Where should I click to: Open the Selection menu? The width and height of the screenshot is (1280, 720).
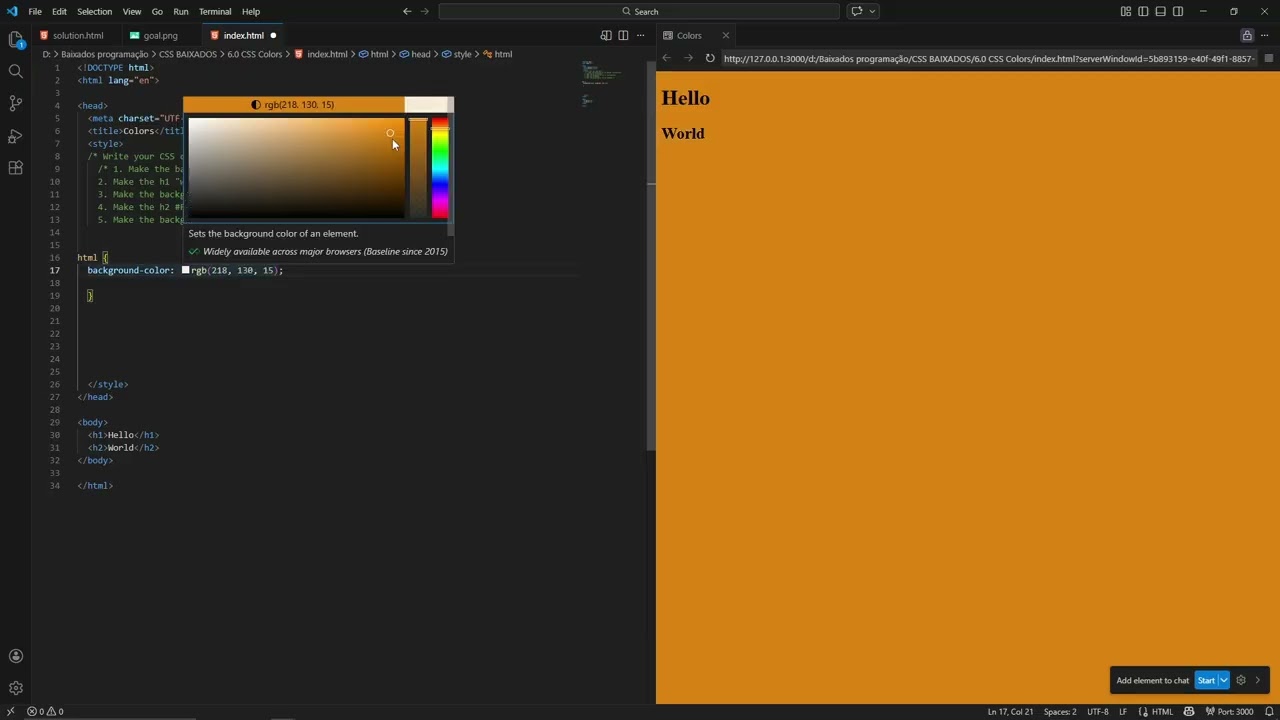click(94, 12)
